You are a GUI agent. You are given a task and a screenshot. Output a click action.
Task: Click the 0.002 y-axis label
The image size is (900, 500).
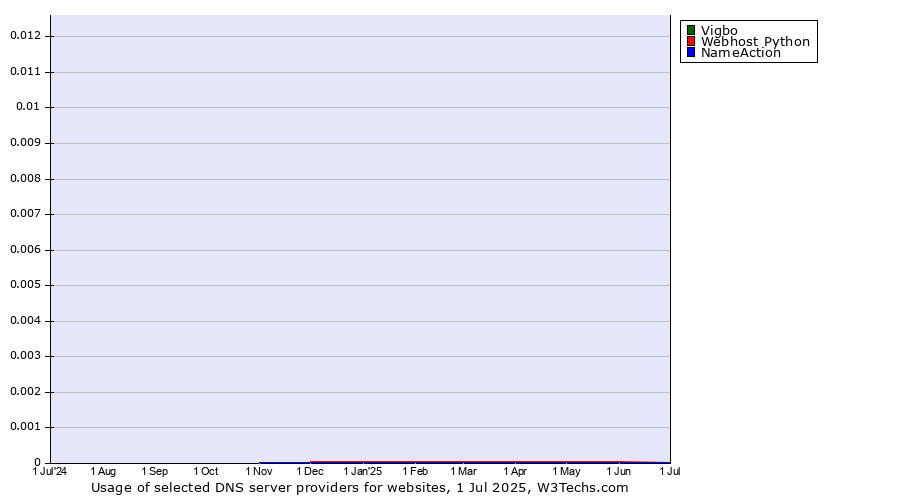pos(26,392)
